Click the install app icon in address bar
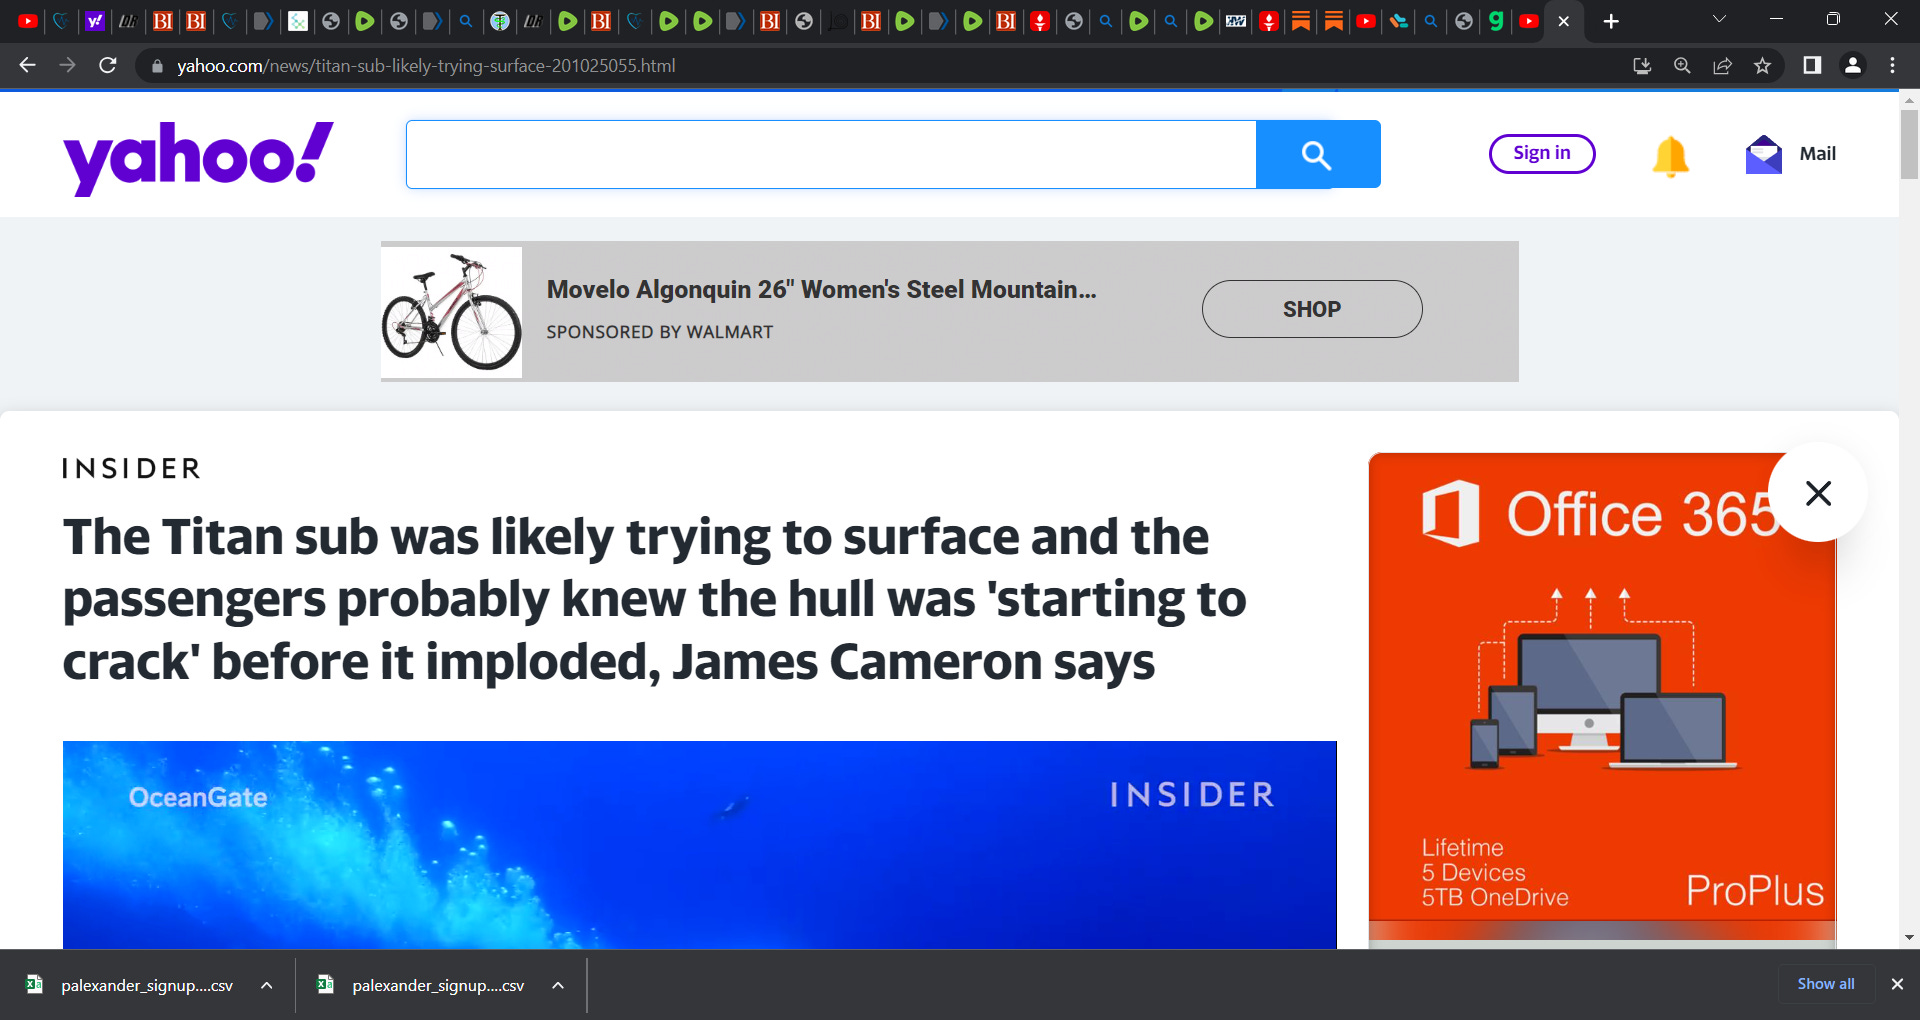The height and width of the screenshot is (1020, 1920). (1642, 66)
